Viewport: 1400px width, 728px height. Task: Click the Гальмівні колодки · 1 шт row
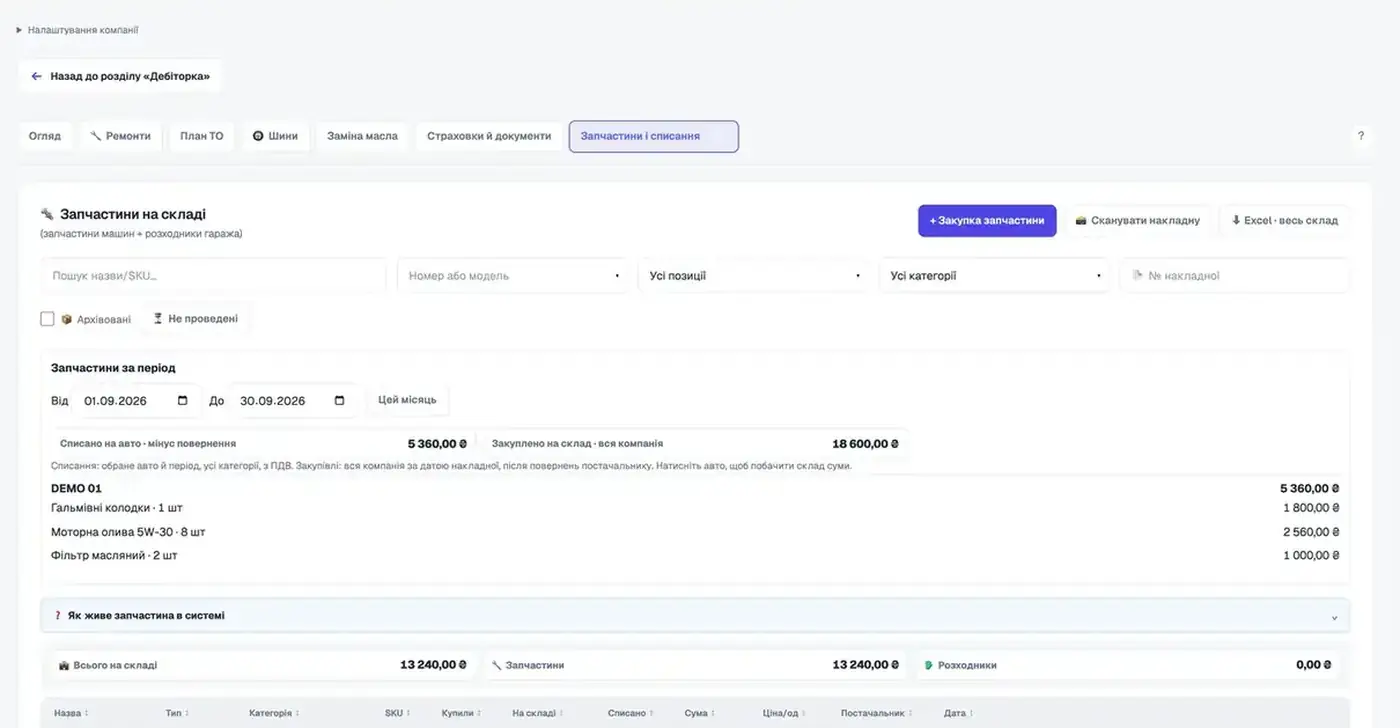[695, 508]
